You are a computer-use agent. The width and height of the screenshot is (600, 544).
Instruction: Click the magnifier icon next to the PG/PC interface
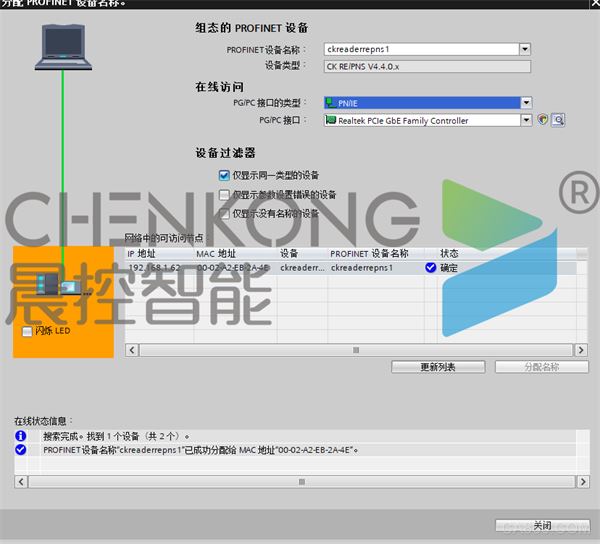coord(558,120)
